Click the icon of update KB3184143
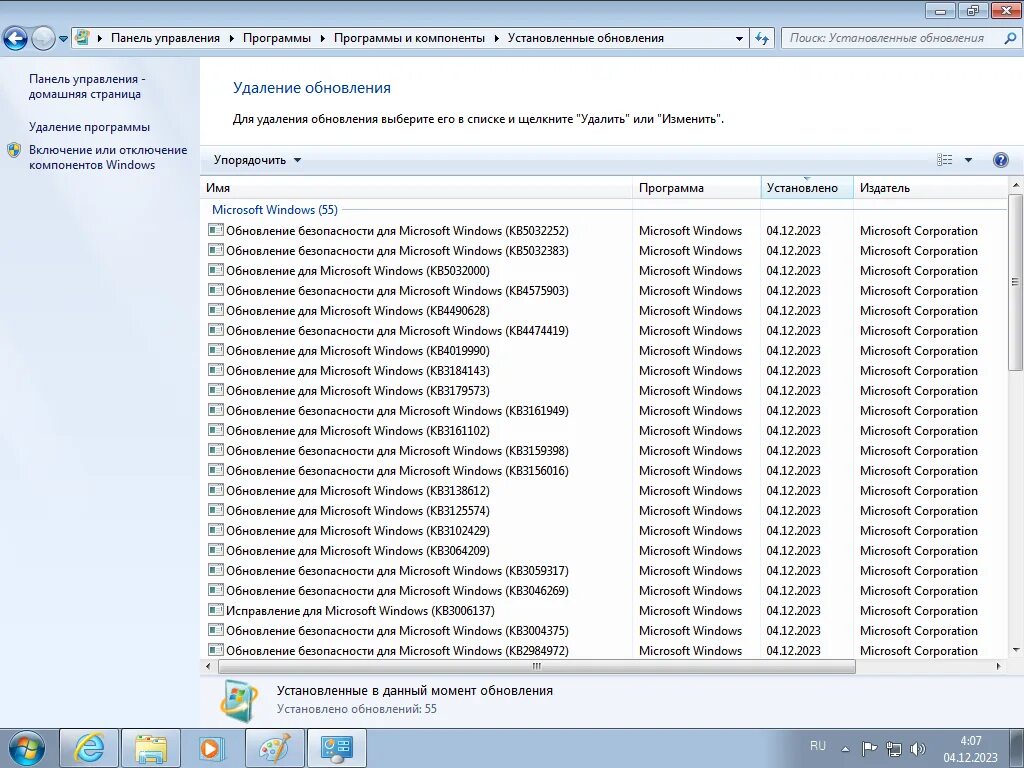Viewport: 1024px width, 768px height. (x=216, y=369)
